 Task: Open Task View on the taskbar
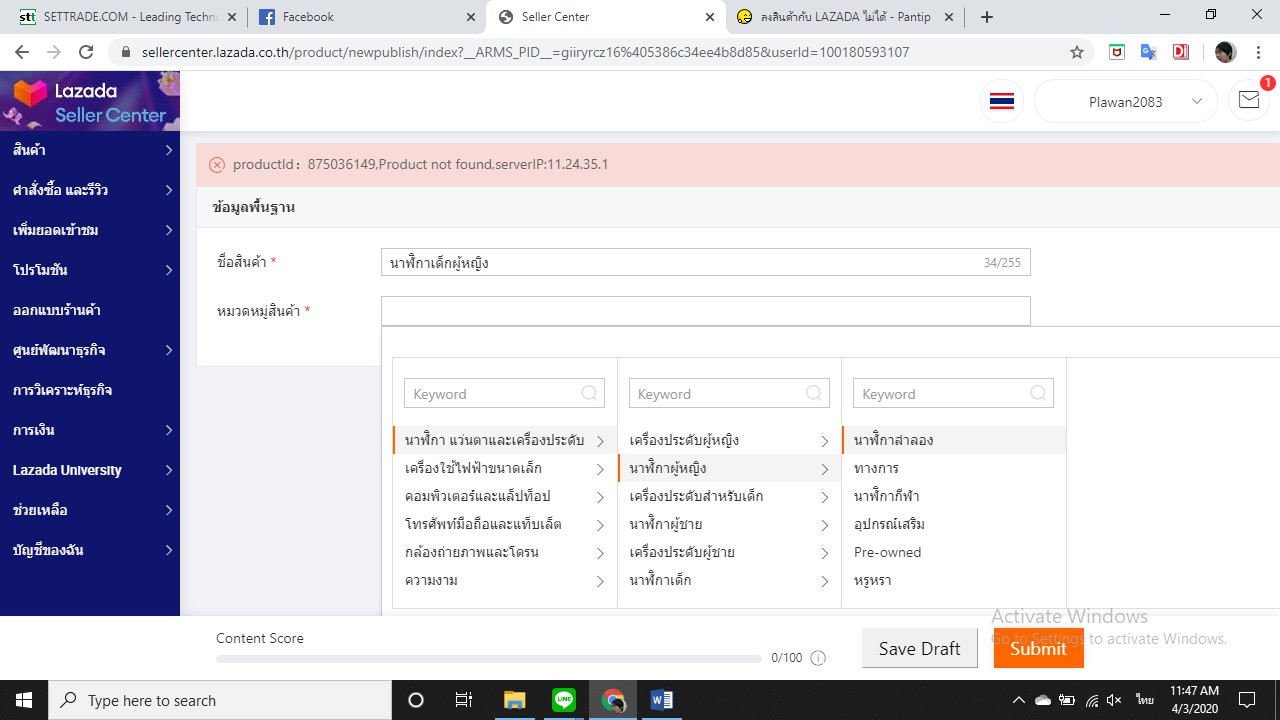(x=464, y=700)
